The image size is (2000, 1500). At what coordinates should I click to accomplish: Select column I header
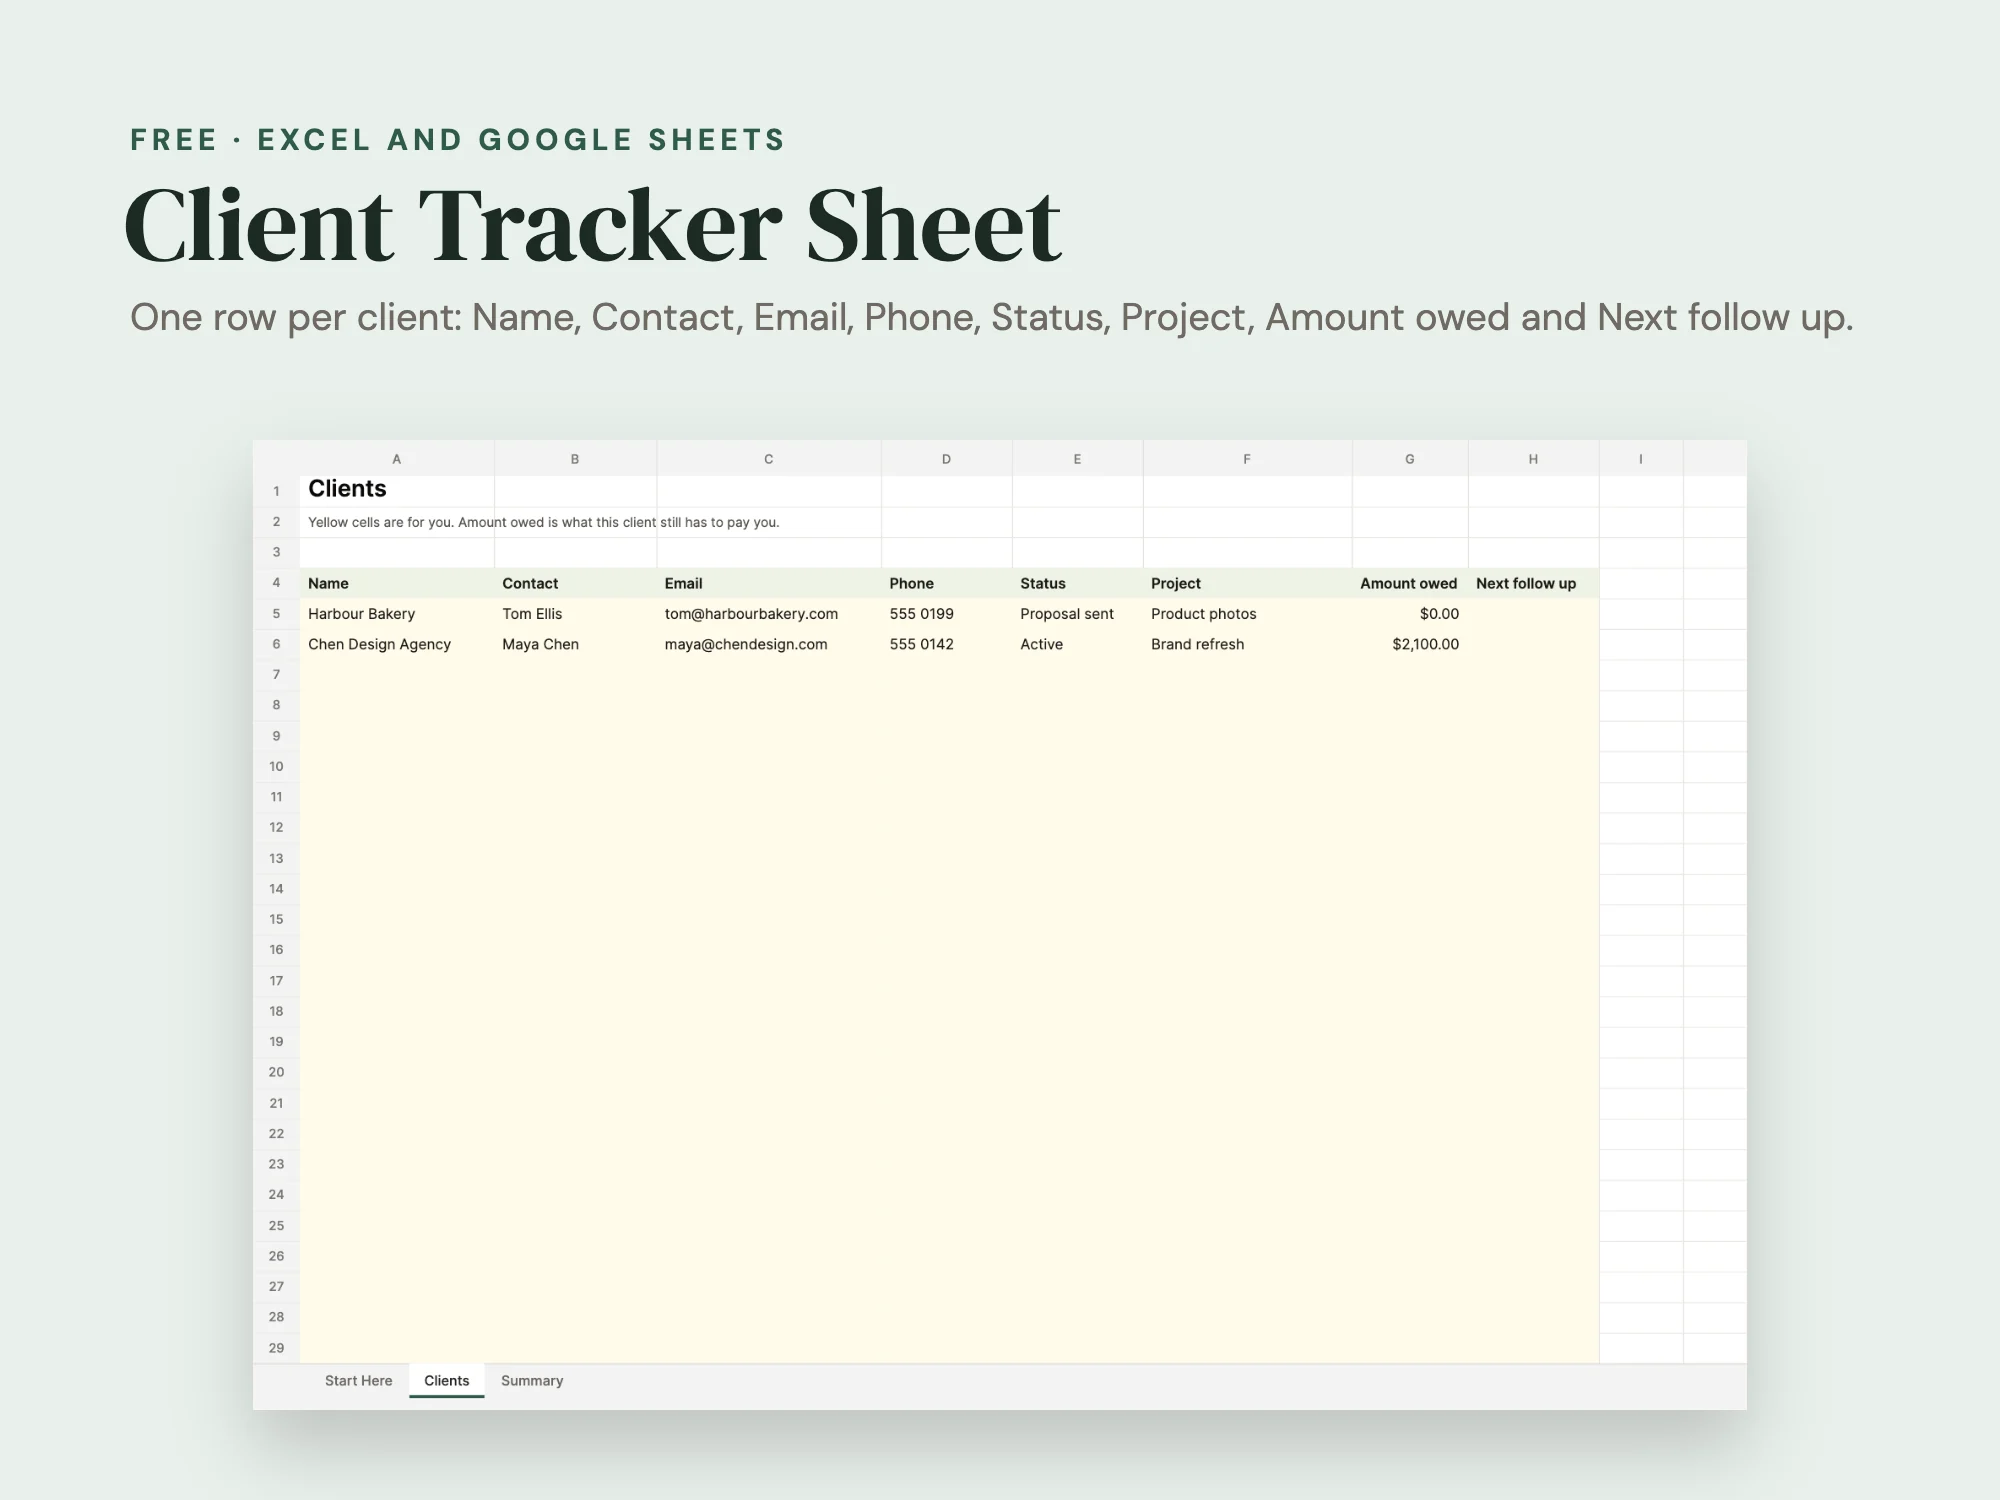(1641, 459)
